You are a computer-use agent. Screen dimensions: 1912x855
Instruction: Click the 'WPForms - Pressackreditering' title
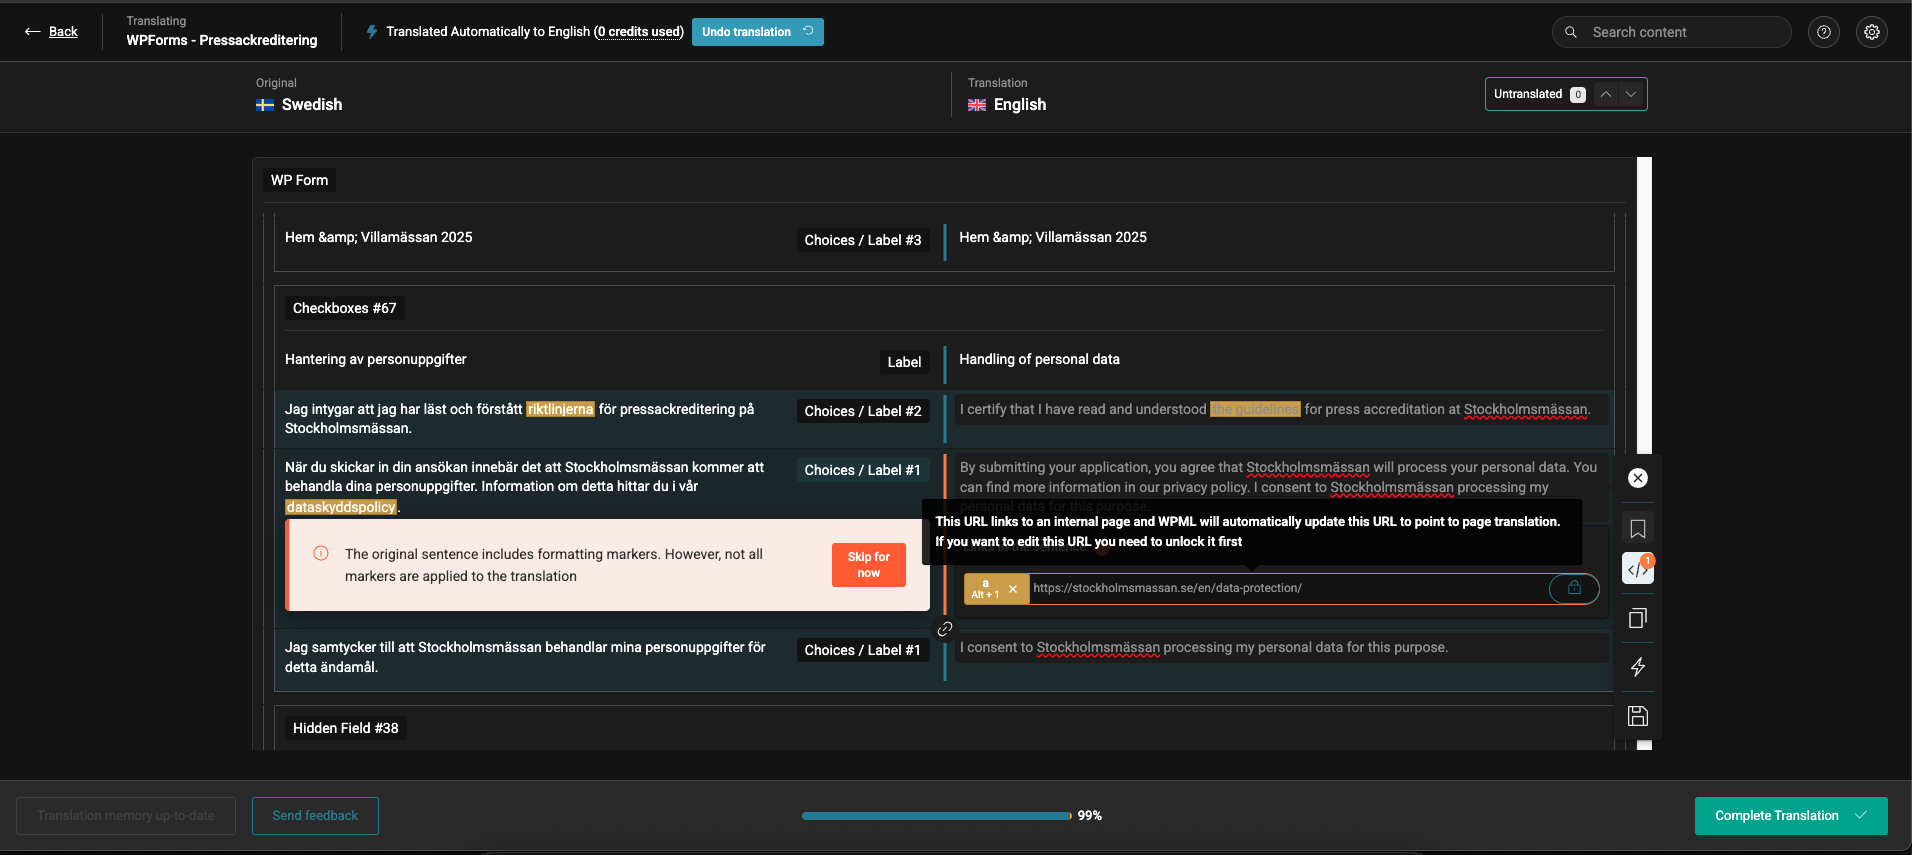(222, 40)
